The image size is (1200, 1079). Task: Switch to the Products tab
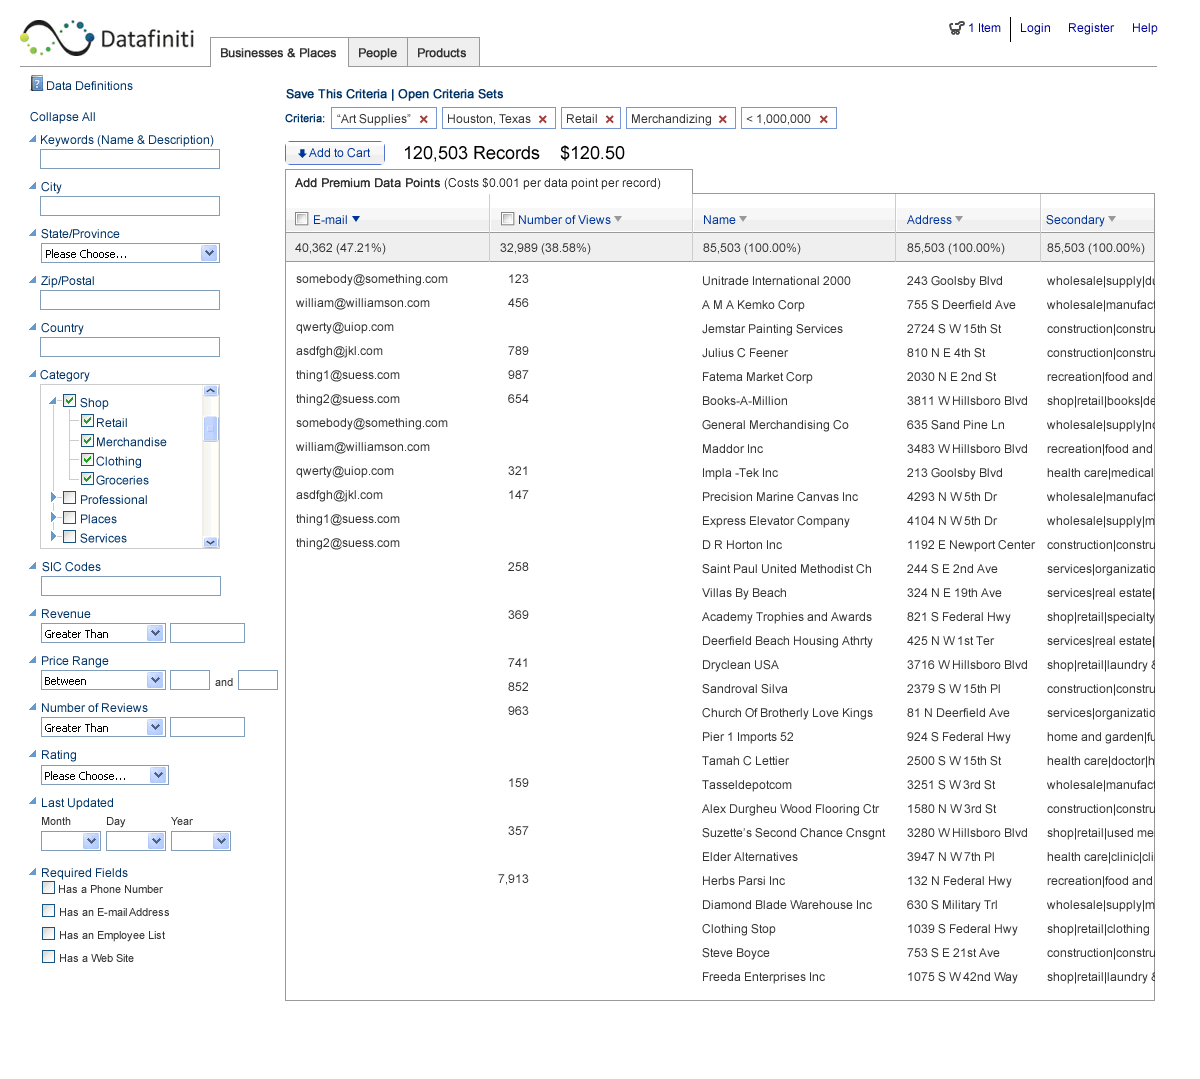(x=442, y=53)
